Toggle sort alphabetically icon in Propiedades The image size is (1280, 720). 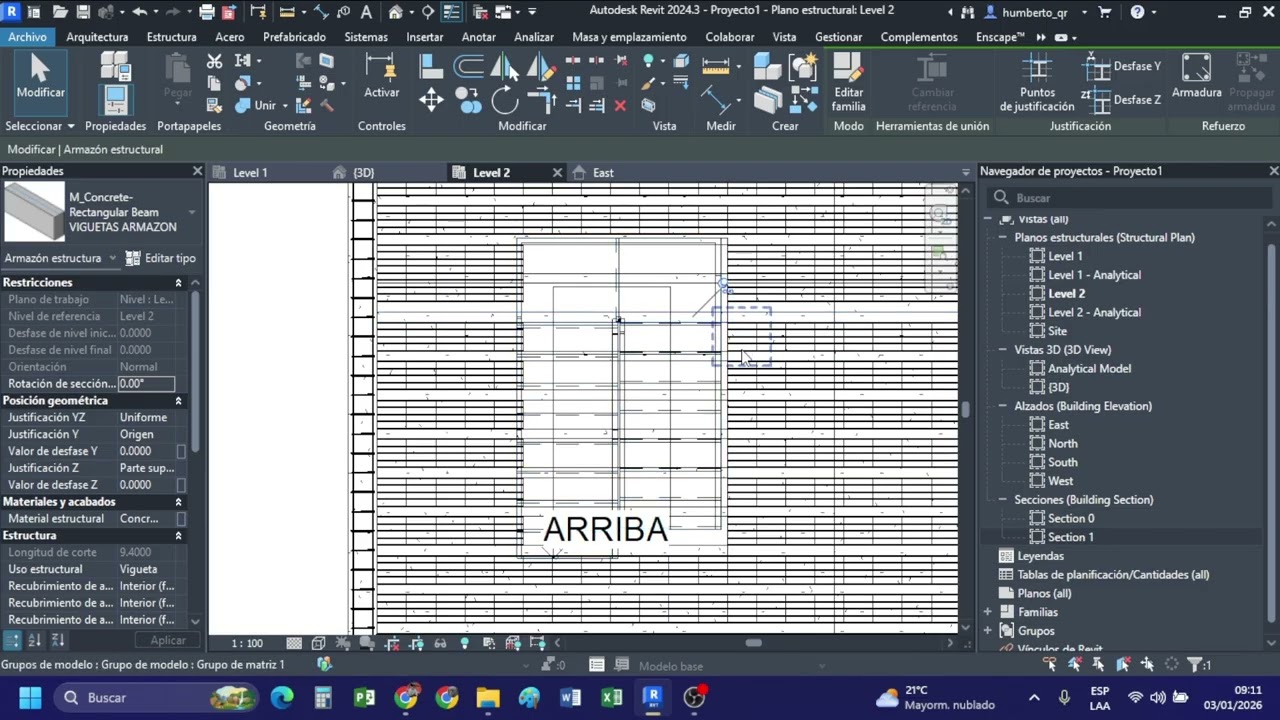35,640
